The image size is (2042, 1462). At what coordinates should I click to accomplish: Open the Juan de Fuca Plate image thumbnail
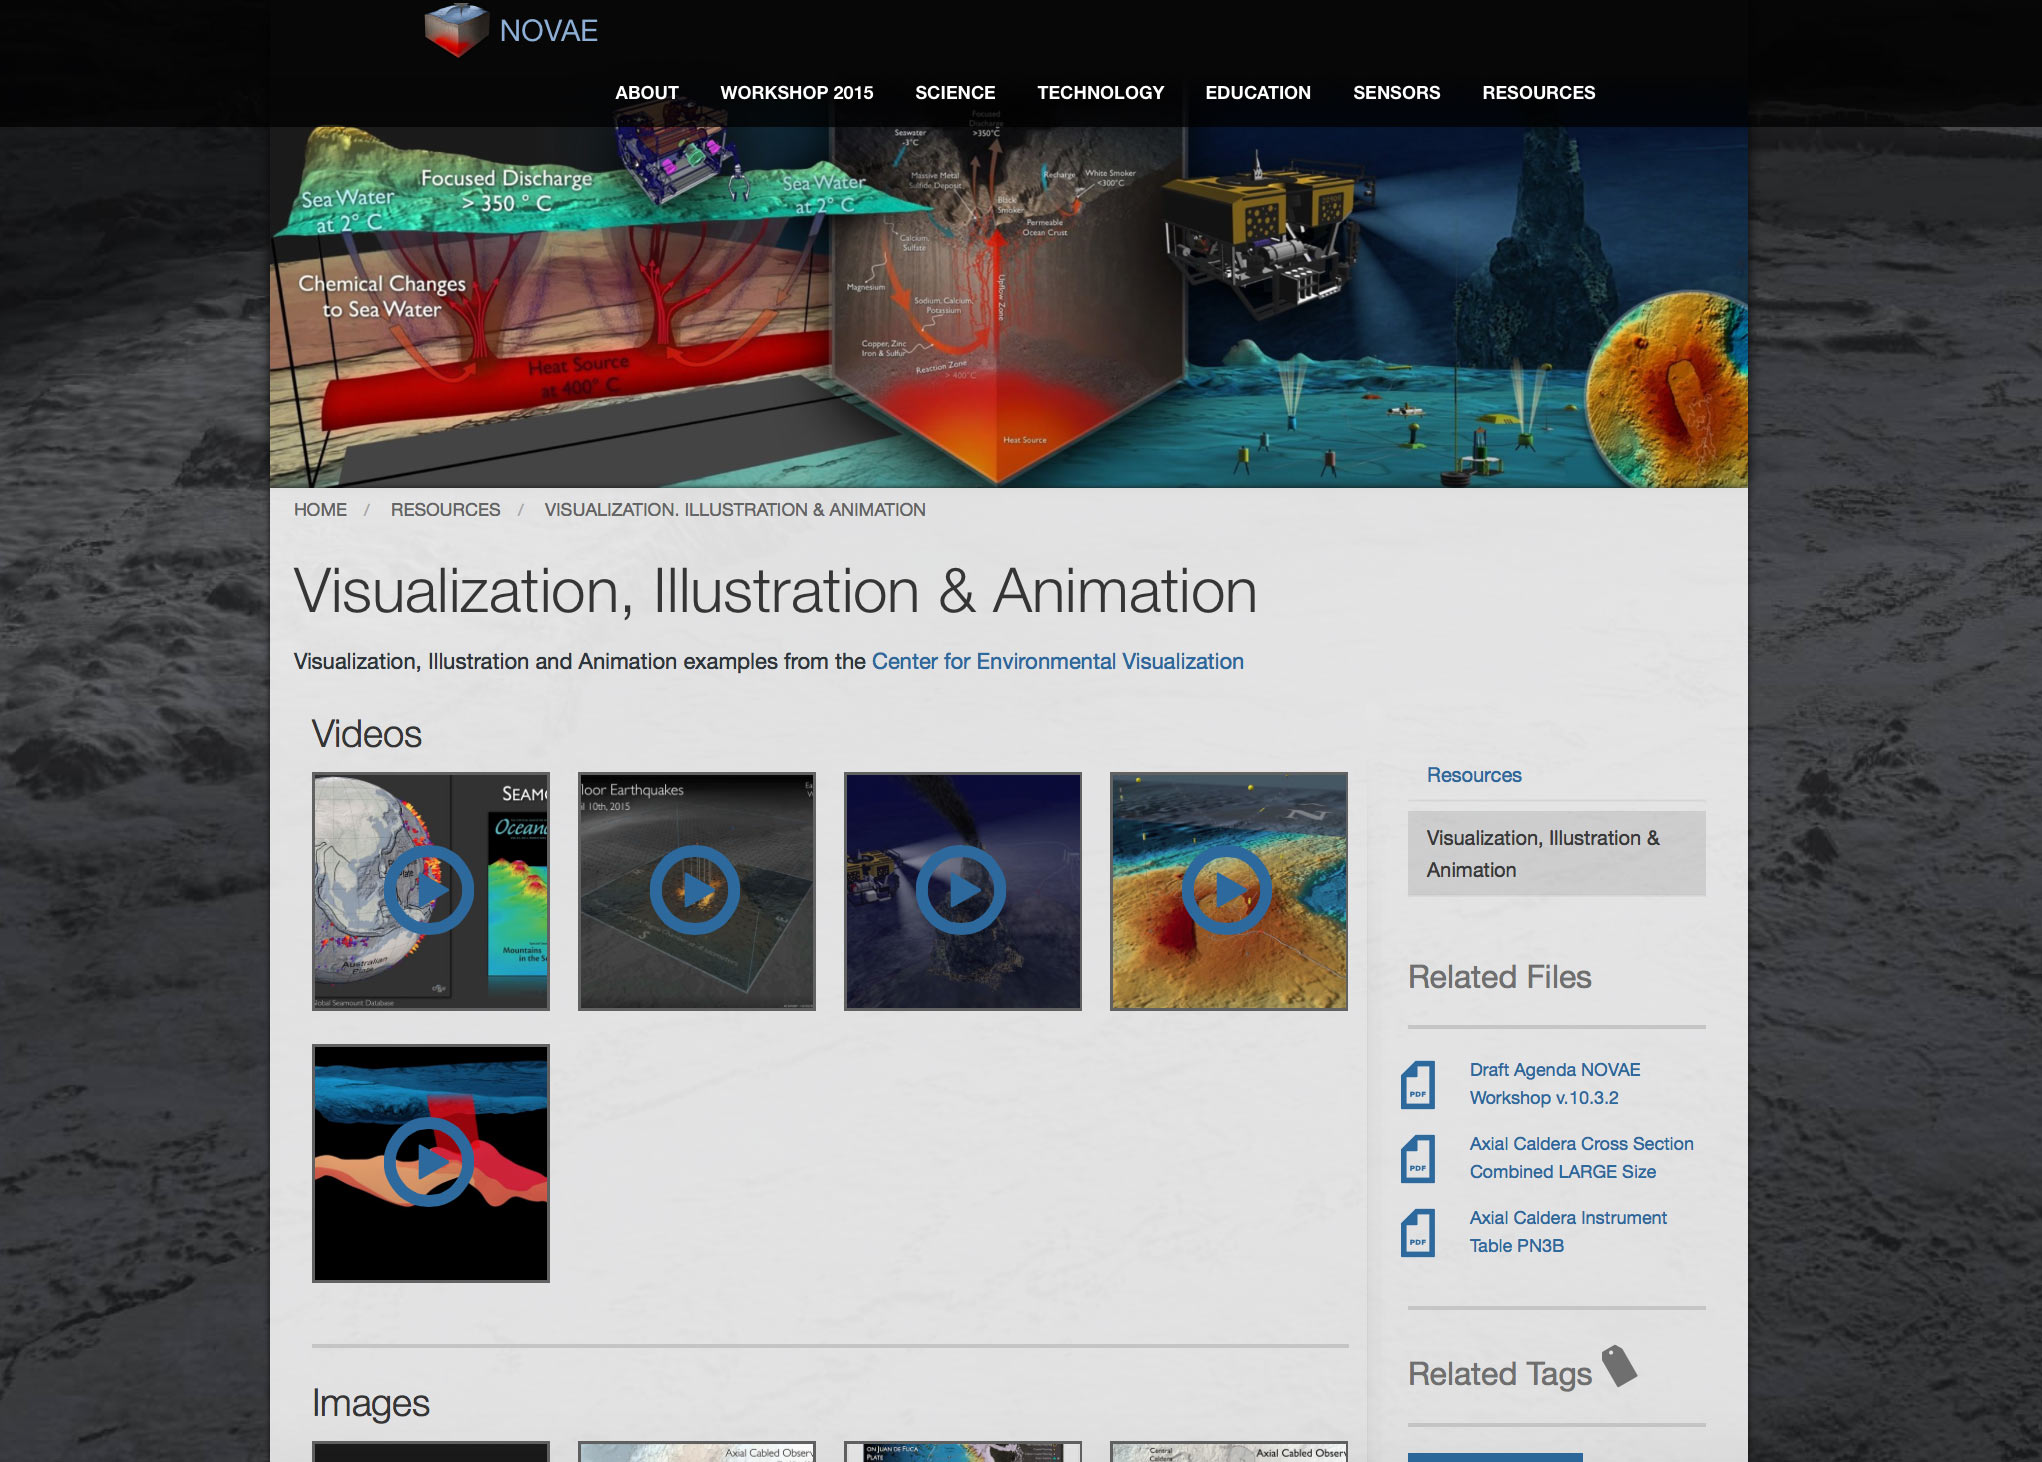(962, 1451)
